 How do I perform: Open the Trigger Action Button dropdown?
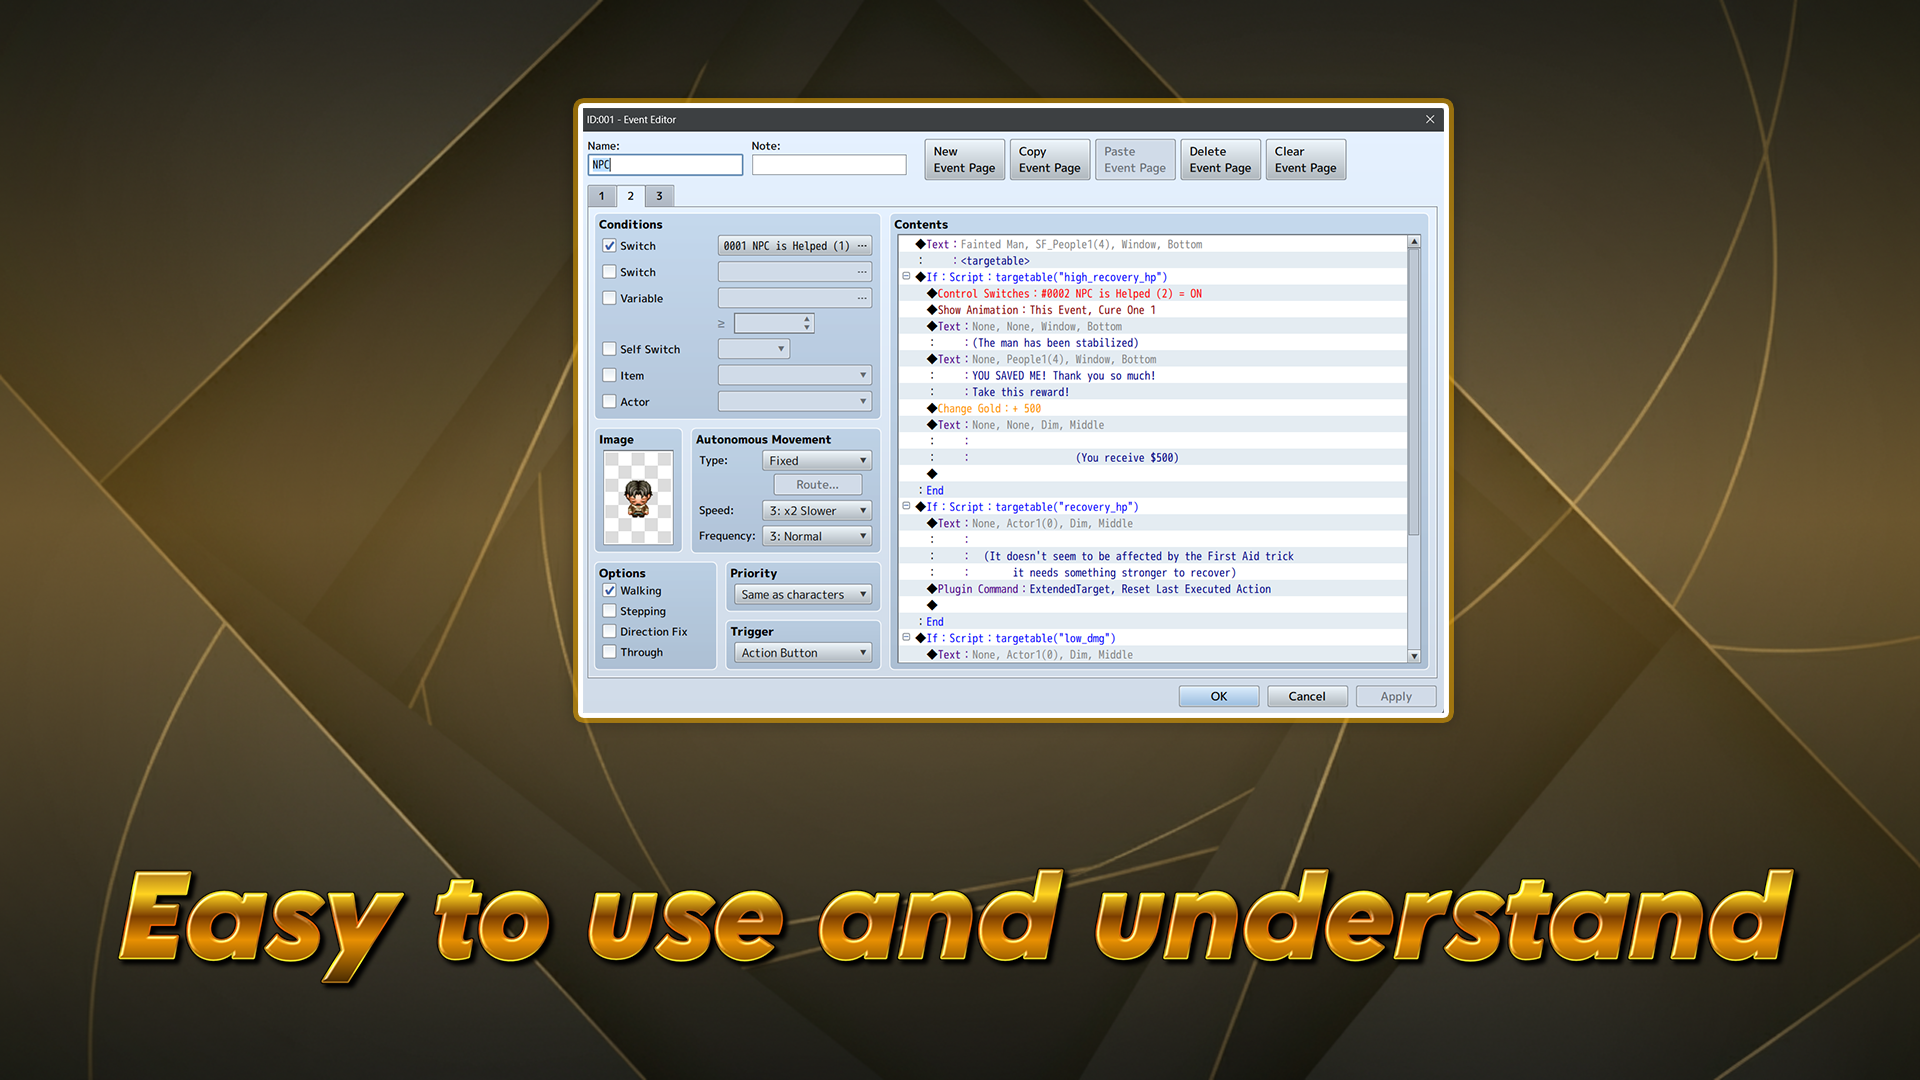tap(803, 653)
